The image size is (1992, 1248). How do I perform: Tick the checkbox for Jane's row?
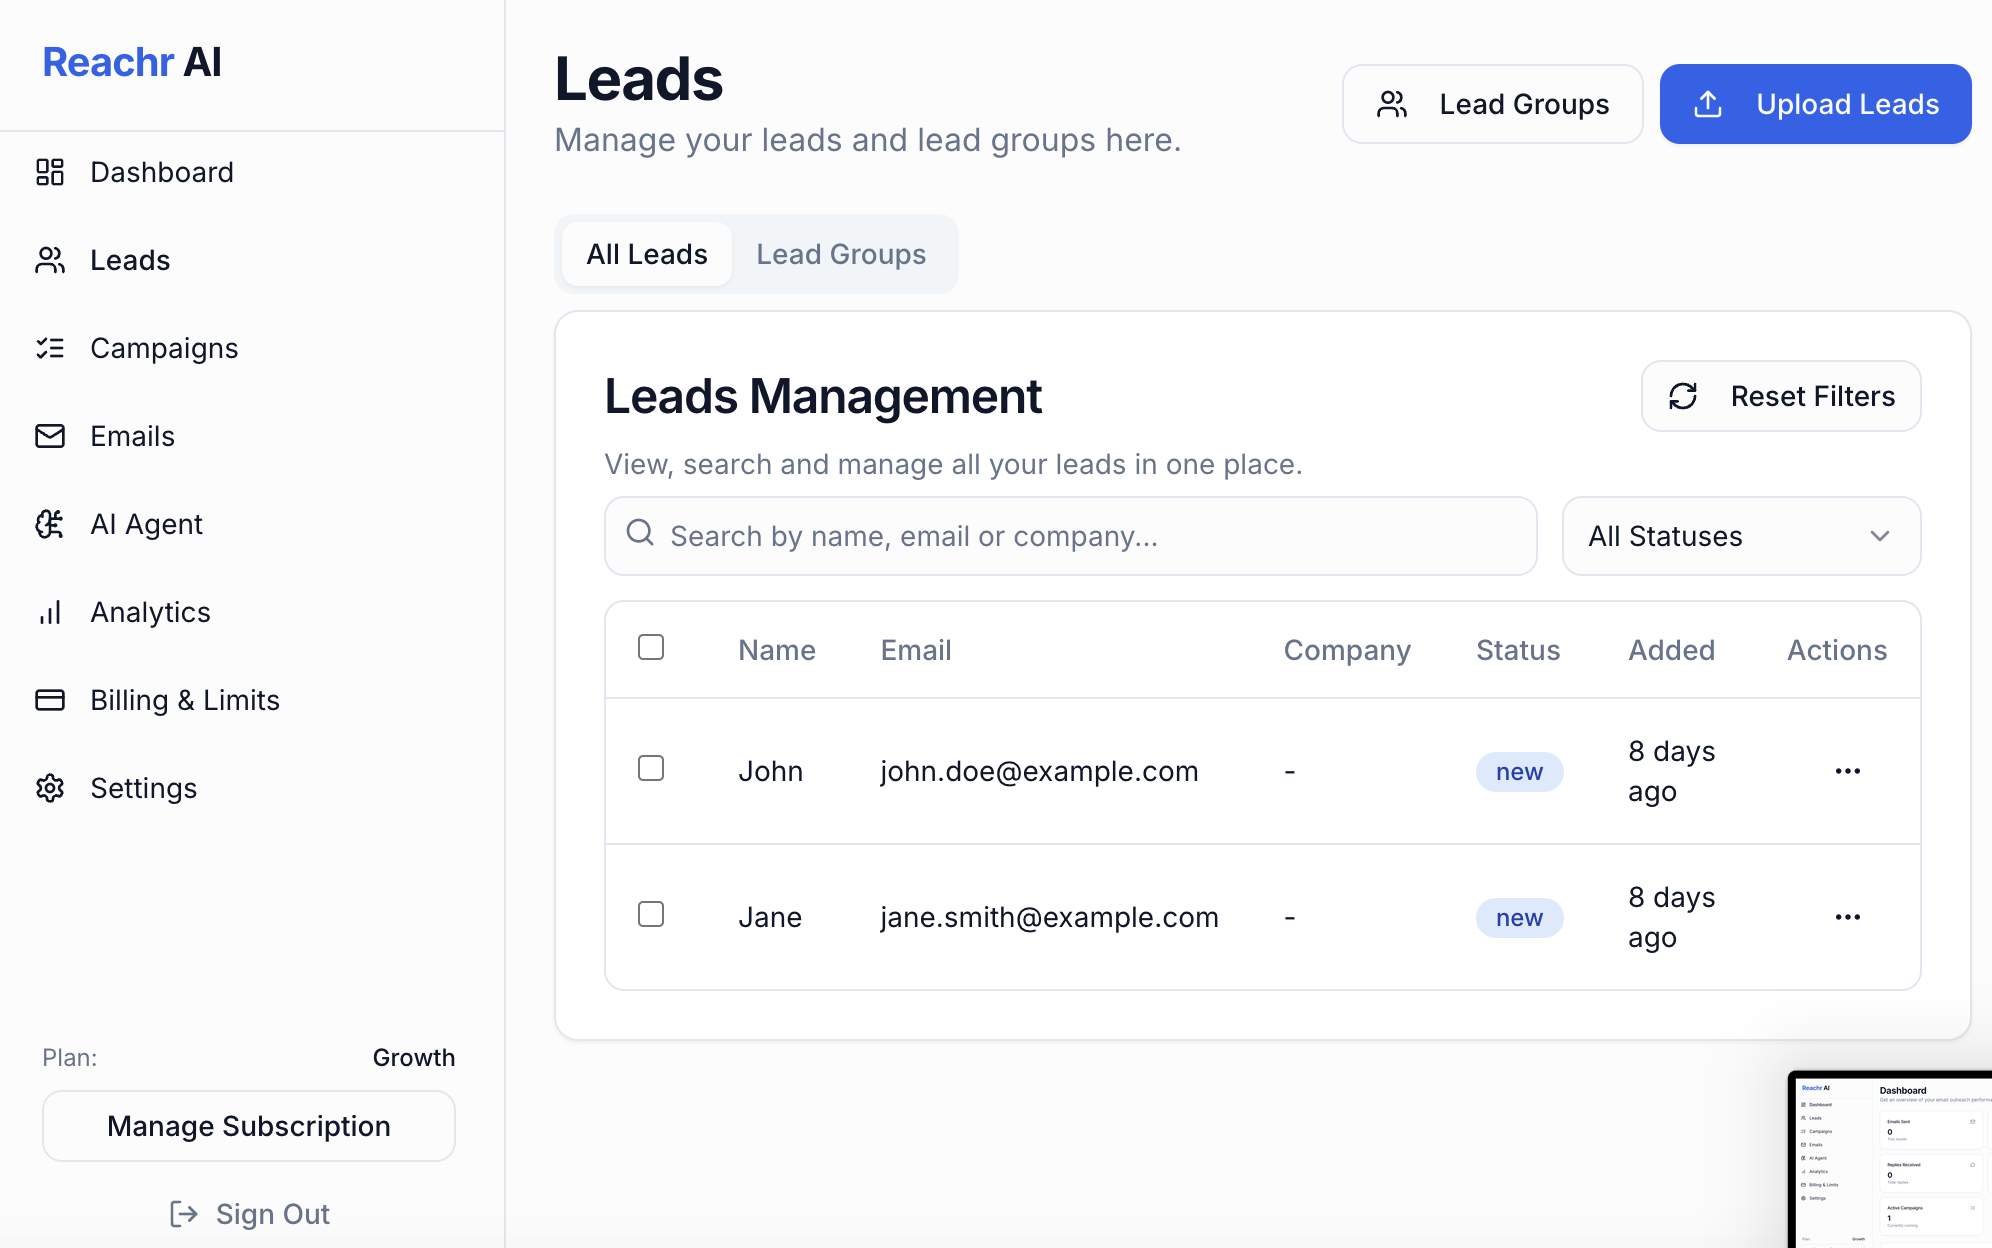tap(651, 914)
